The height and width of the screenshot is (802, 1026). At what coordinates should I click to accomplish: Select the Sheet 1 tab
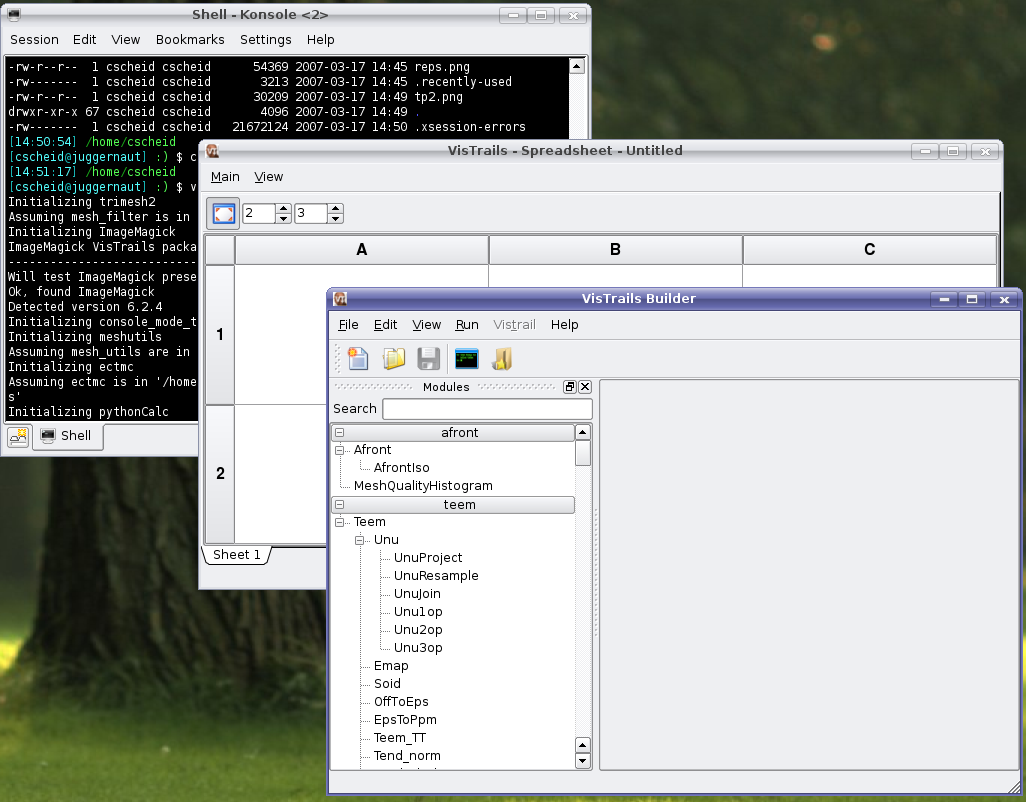point(236,555)
